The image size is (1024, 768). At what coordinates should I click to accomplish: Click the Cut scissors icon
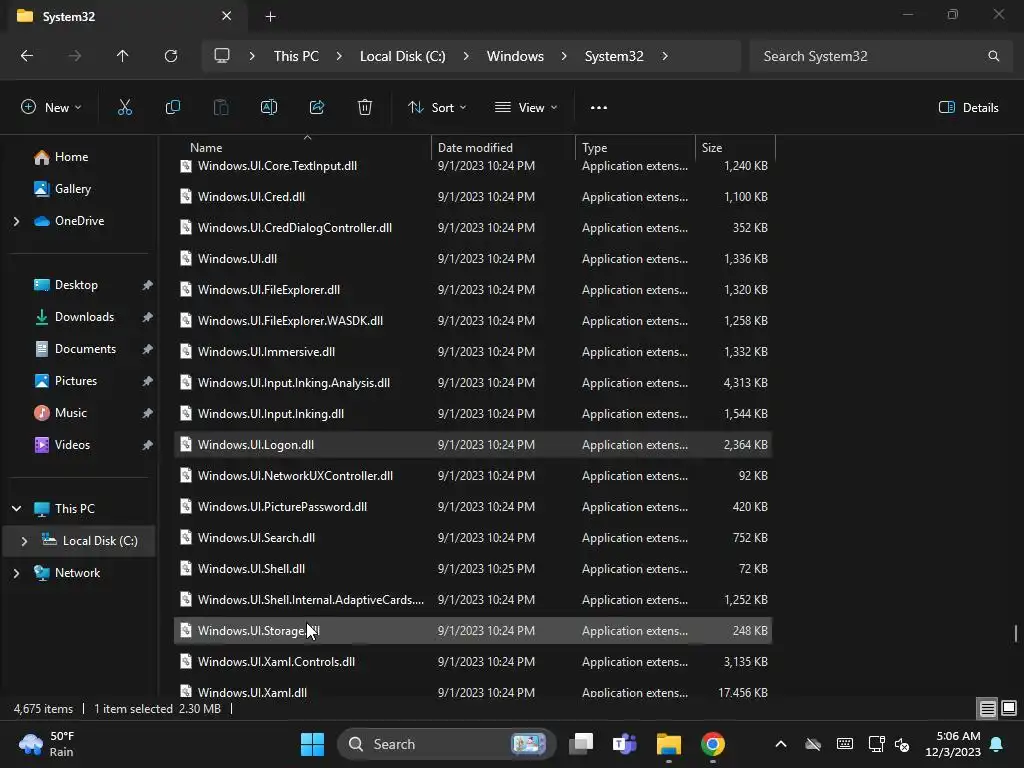point(125,108)
